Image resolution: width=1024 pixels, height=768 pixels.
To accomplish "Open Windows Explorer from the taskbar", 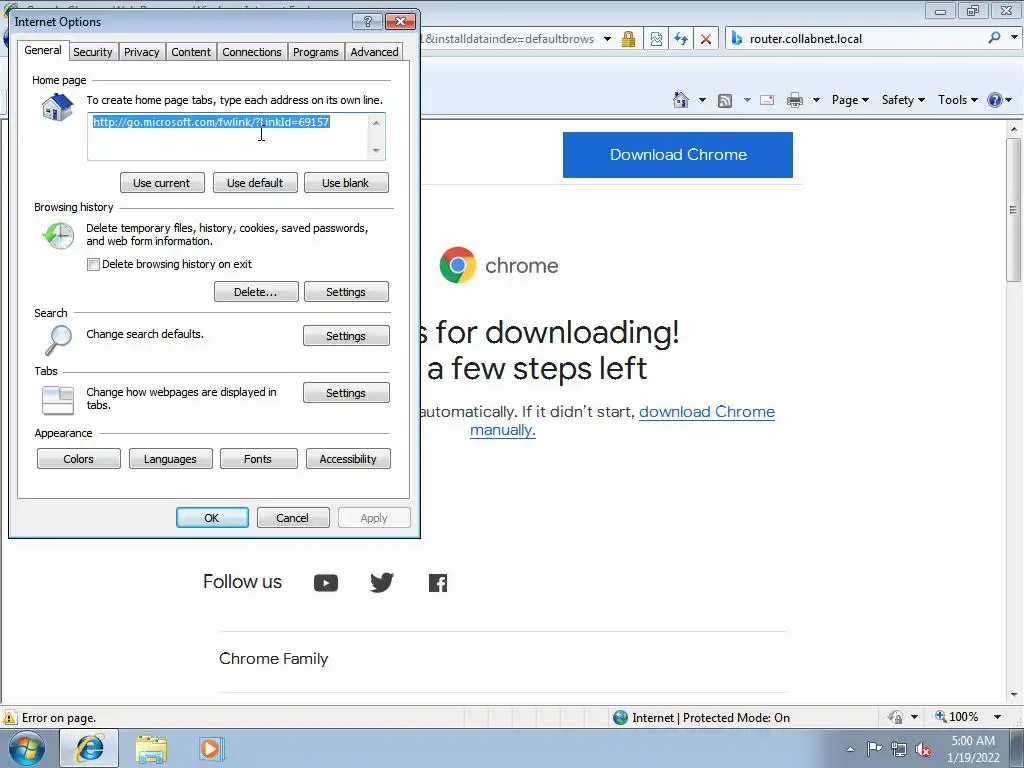I will click(x=151, y=748).
